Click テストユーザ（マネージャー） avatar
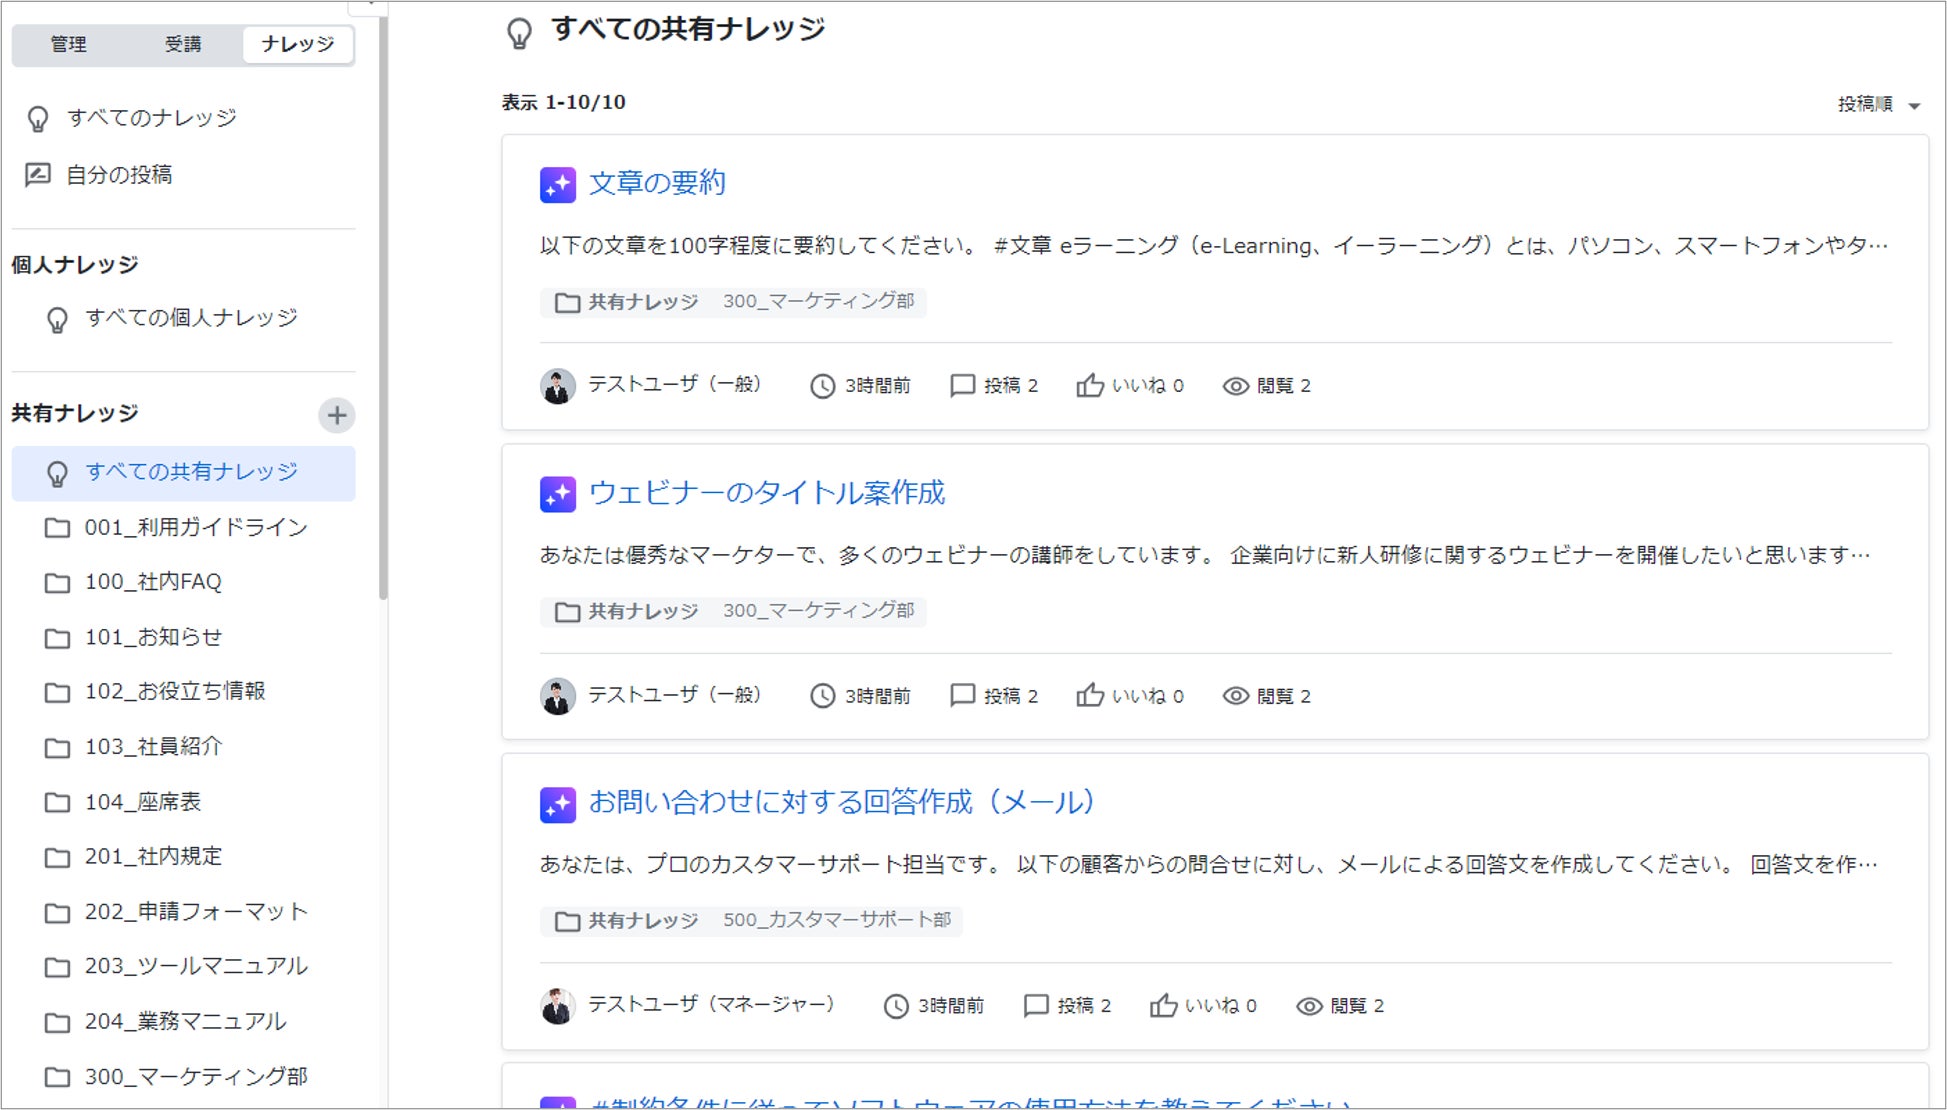This screenshot has width=1947, height=1110. coord(558,1006)
